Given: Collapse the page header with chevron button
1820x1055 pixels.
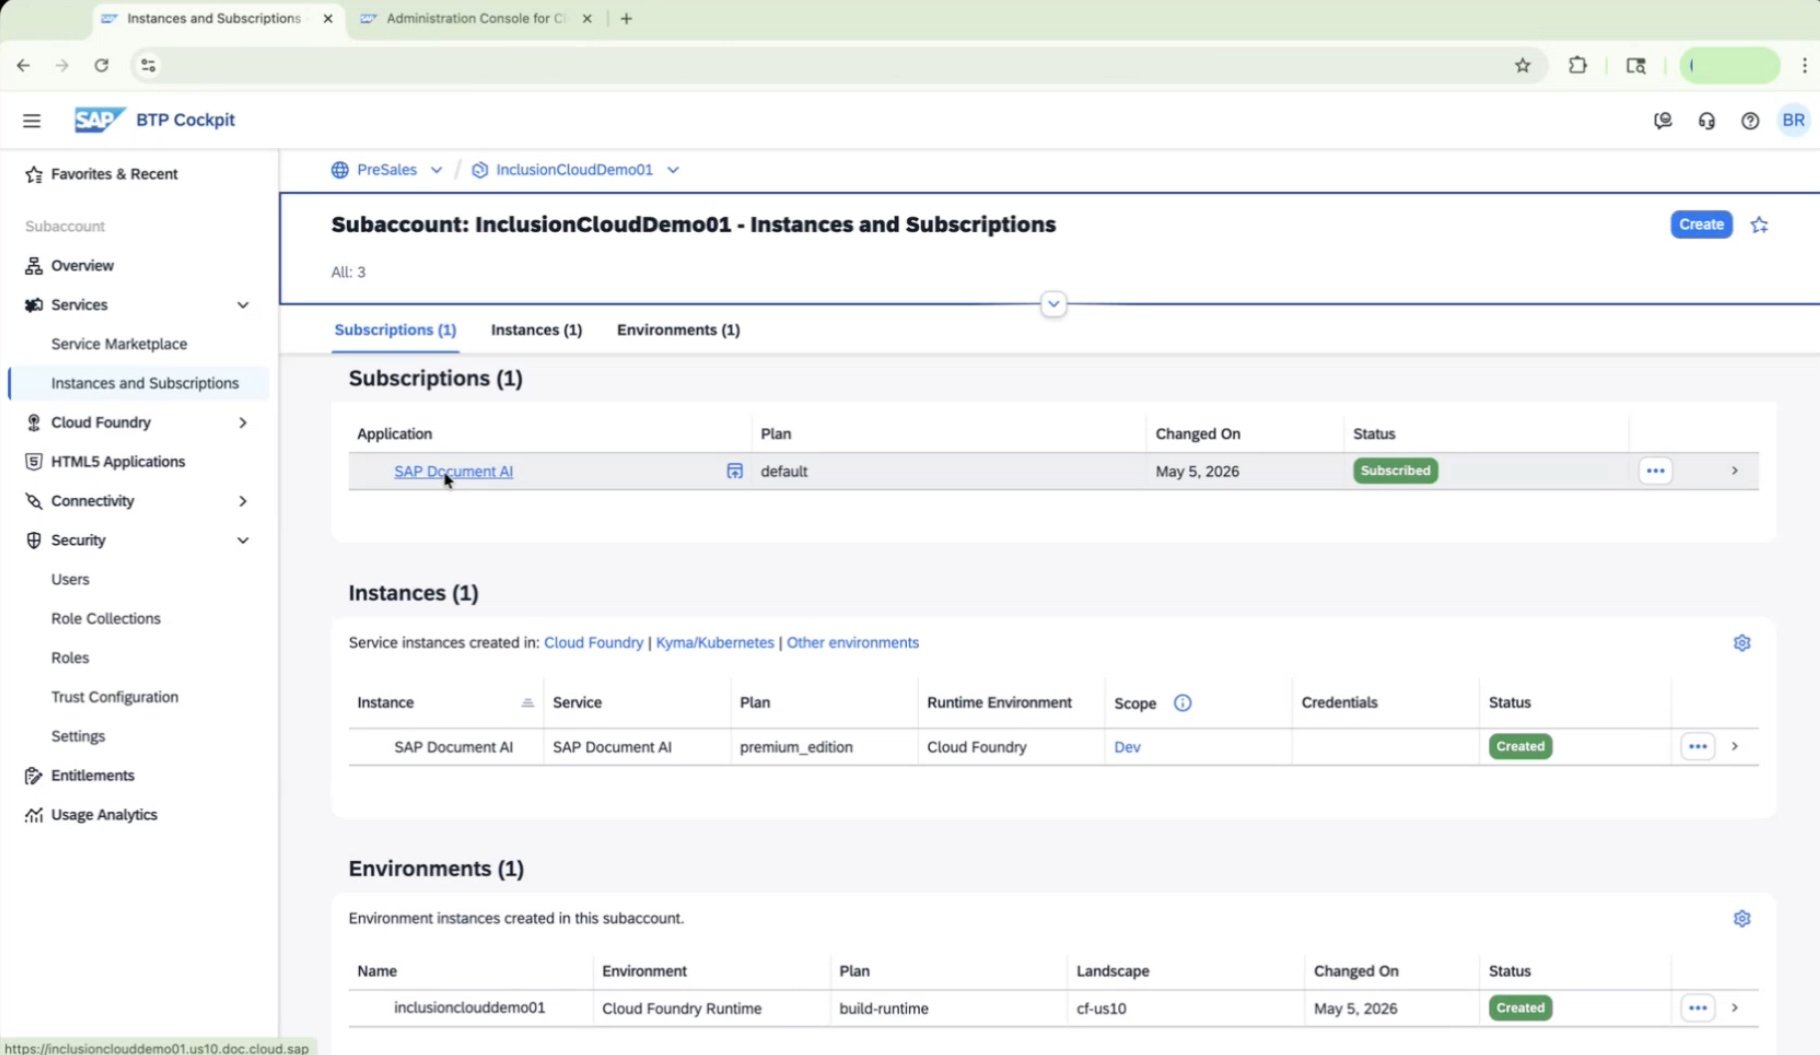Looking at the screenshot, I should pyautogui.click(x=1053, y=304).
